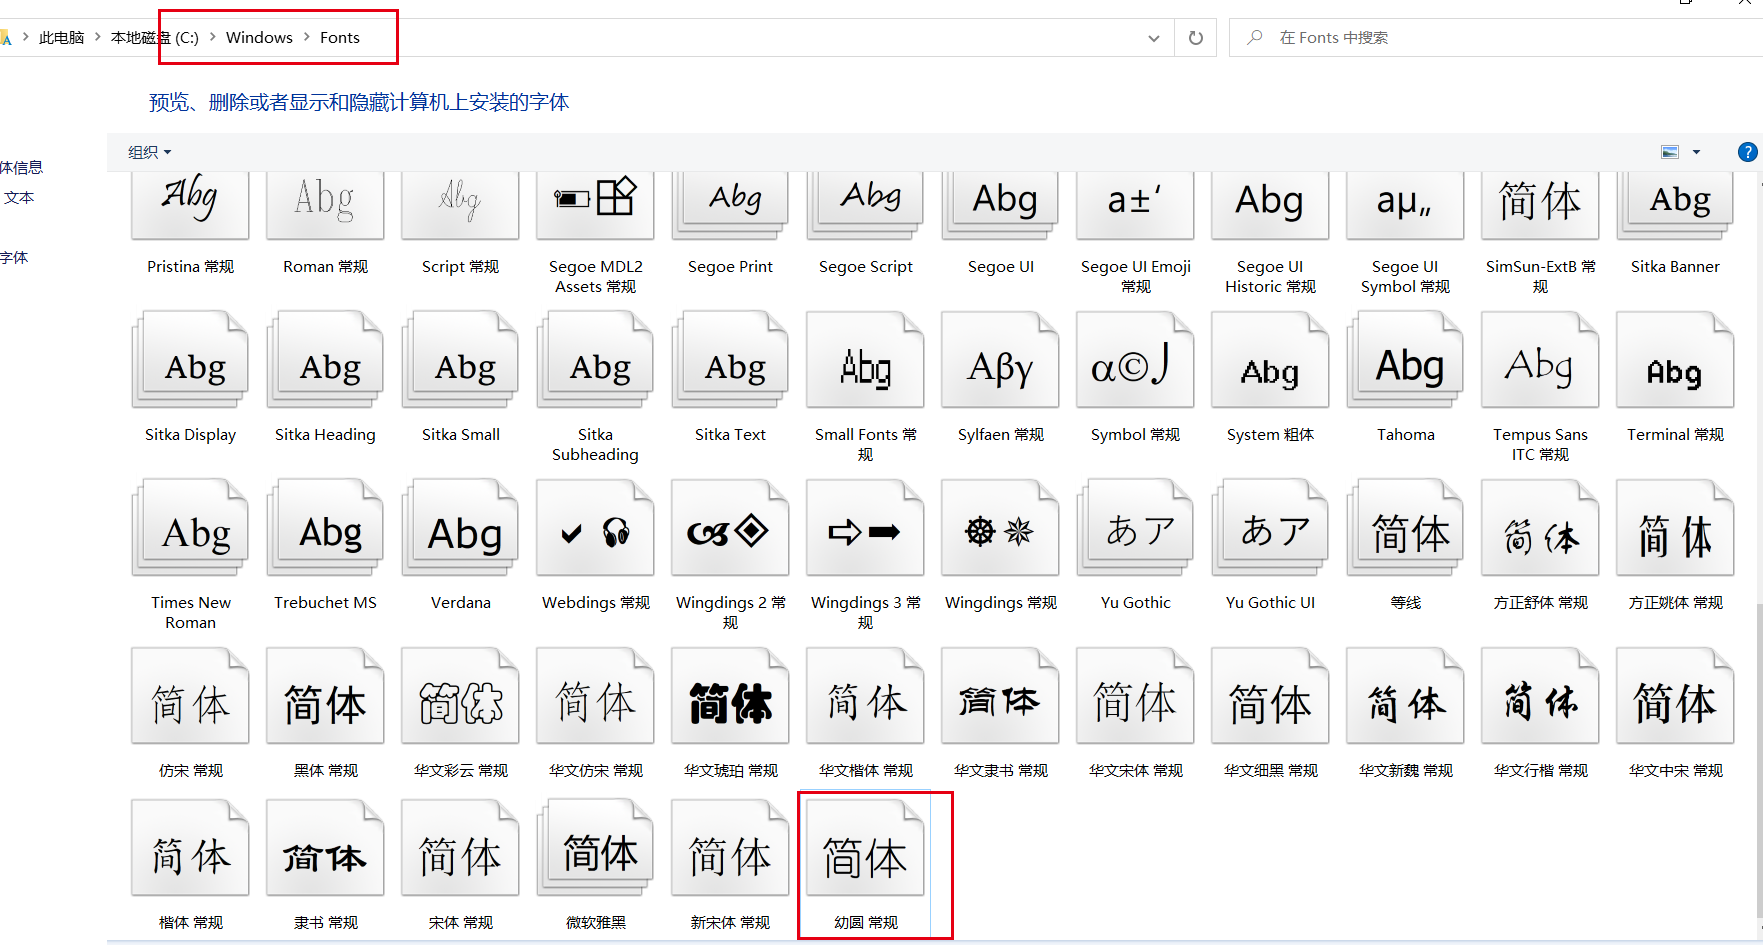
Task: Select the Tahoma font icon
Action: coord(1405,360)
